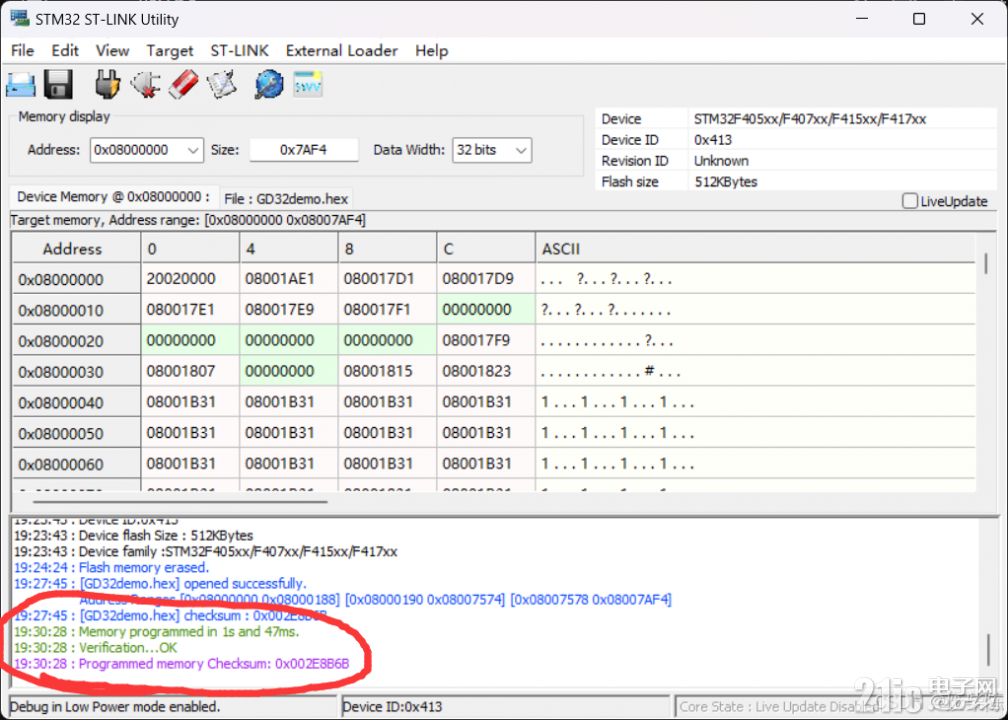
Task: Click the Device value STM32F405xx/F407xx/F415xx/F417xx
Action: pyautogui.click(x=810, y=119)
